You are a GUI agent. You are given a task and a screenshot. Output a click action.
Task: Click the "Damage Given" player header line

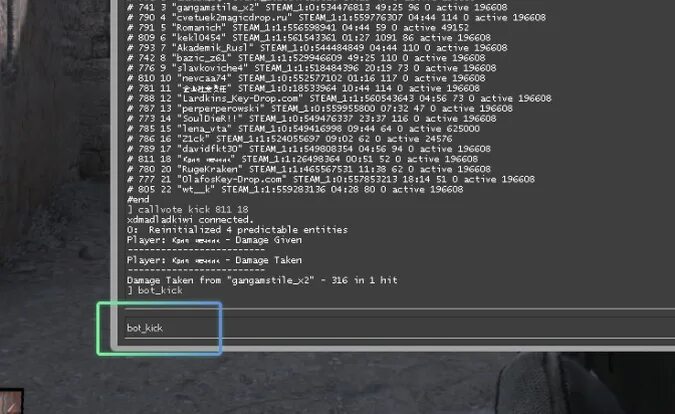point(214,240)
